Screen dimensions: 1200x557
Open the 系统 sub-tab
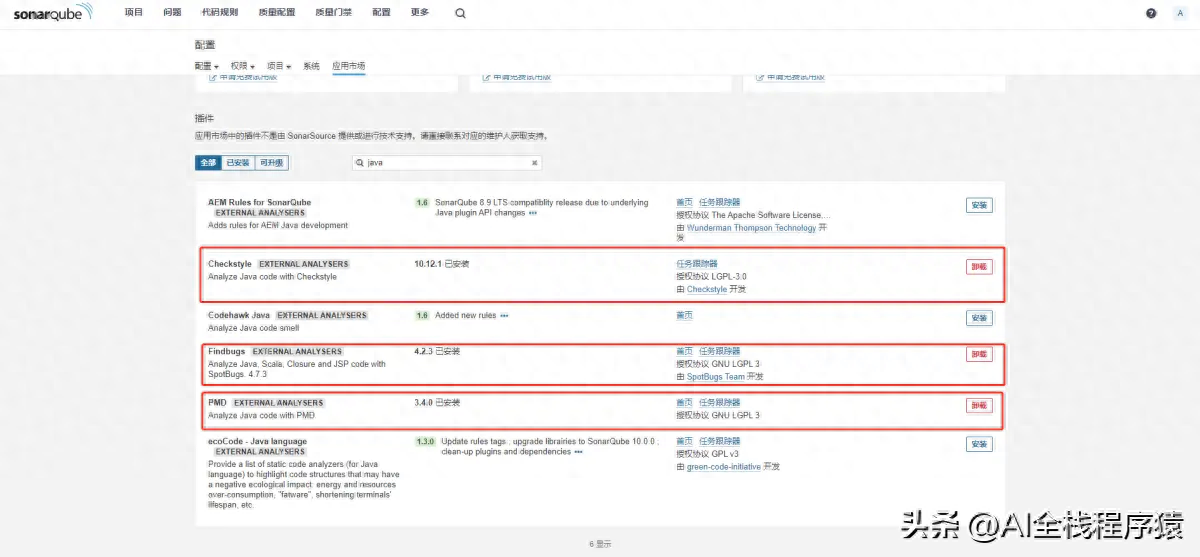[x=312, y=66]
